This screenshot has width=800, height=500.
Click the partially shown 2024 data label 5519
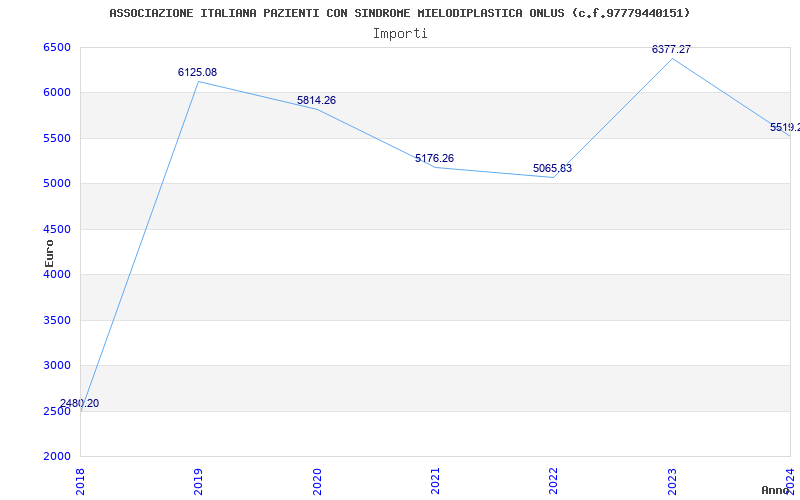[x=785, y=127]
